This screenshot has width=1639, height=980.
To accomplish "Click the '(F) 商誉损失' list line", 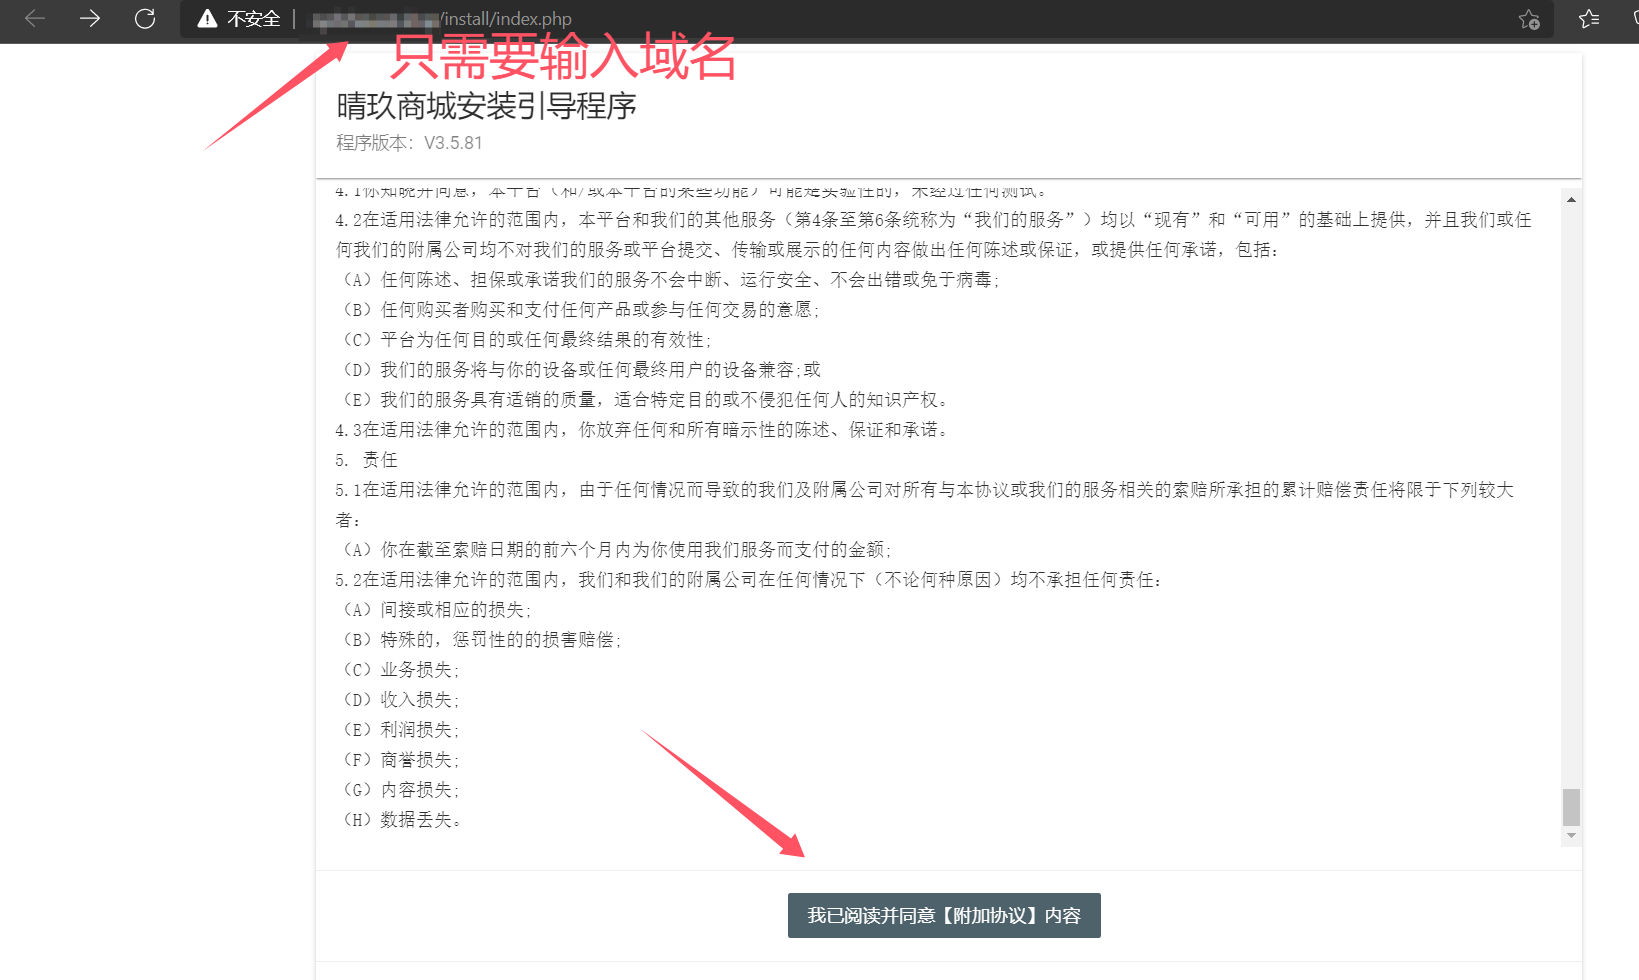I will (400, 760).
